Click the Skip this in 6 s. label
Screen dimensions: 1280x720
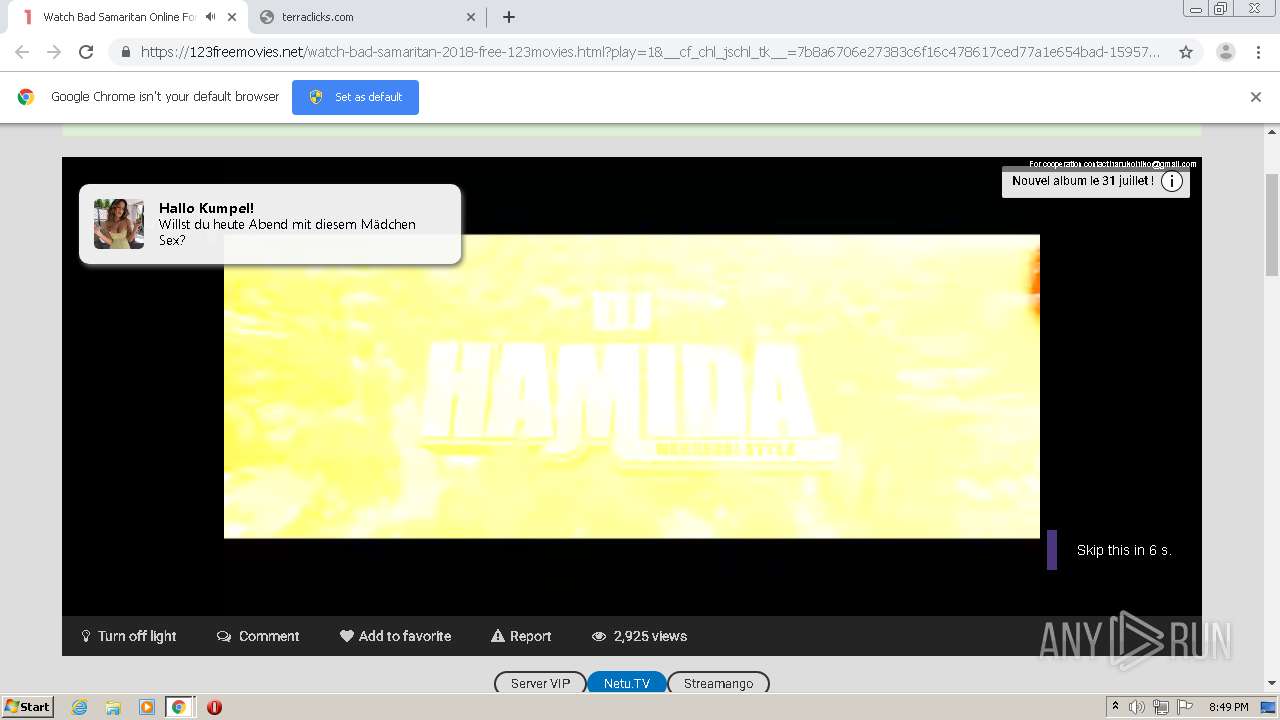click(x=1124, y=550)
